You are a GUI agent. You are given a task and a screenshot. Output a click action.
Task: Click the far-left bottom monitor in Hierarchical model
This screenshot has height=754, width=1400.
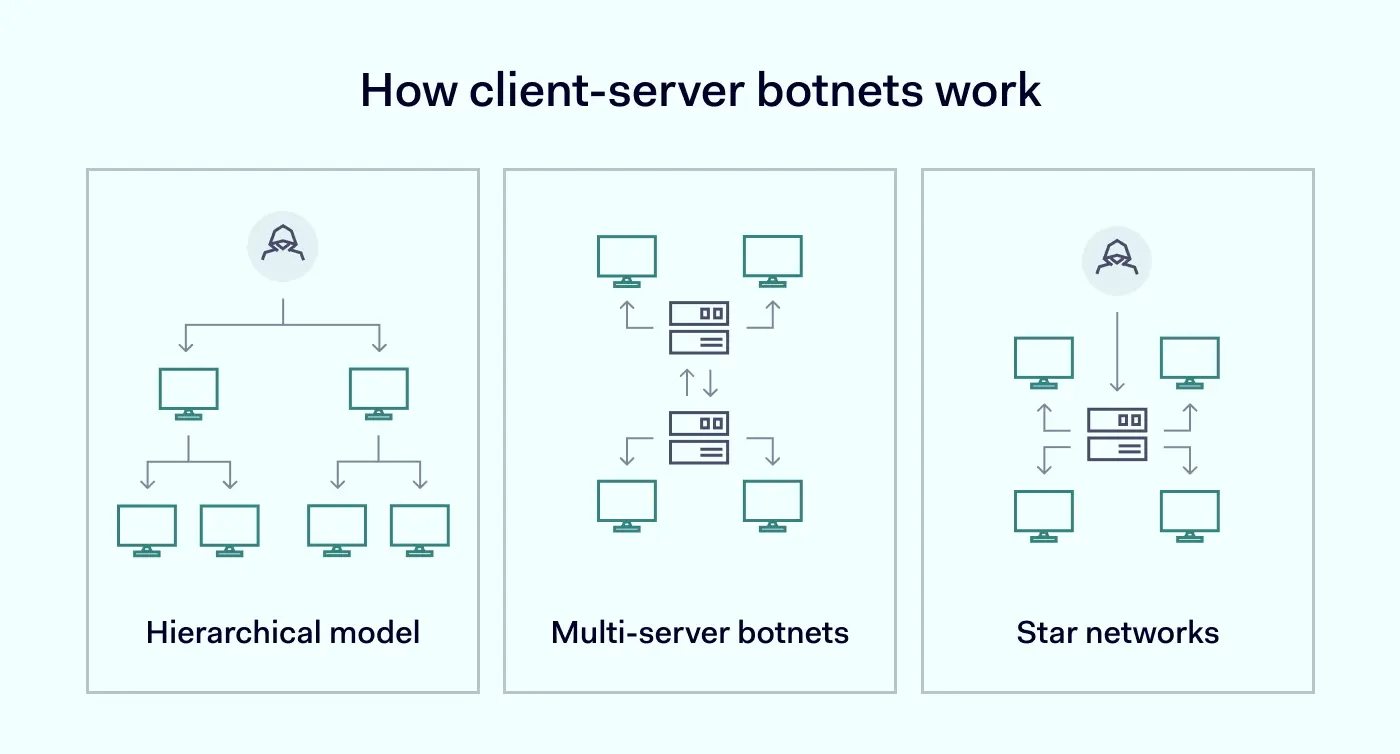point(147,529)
